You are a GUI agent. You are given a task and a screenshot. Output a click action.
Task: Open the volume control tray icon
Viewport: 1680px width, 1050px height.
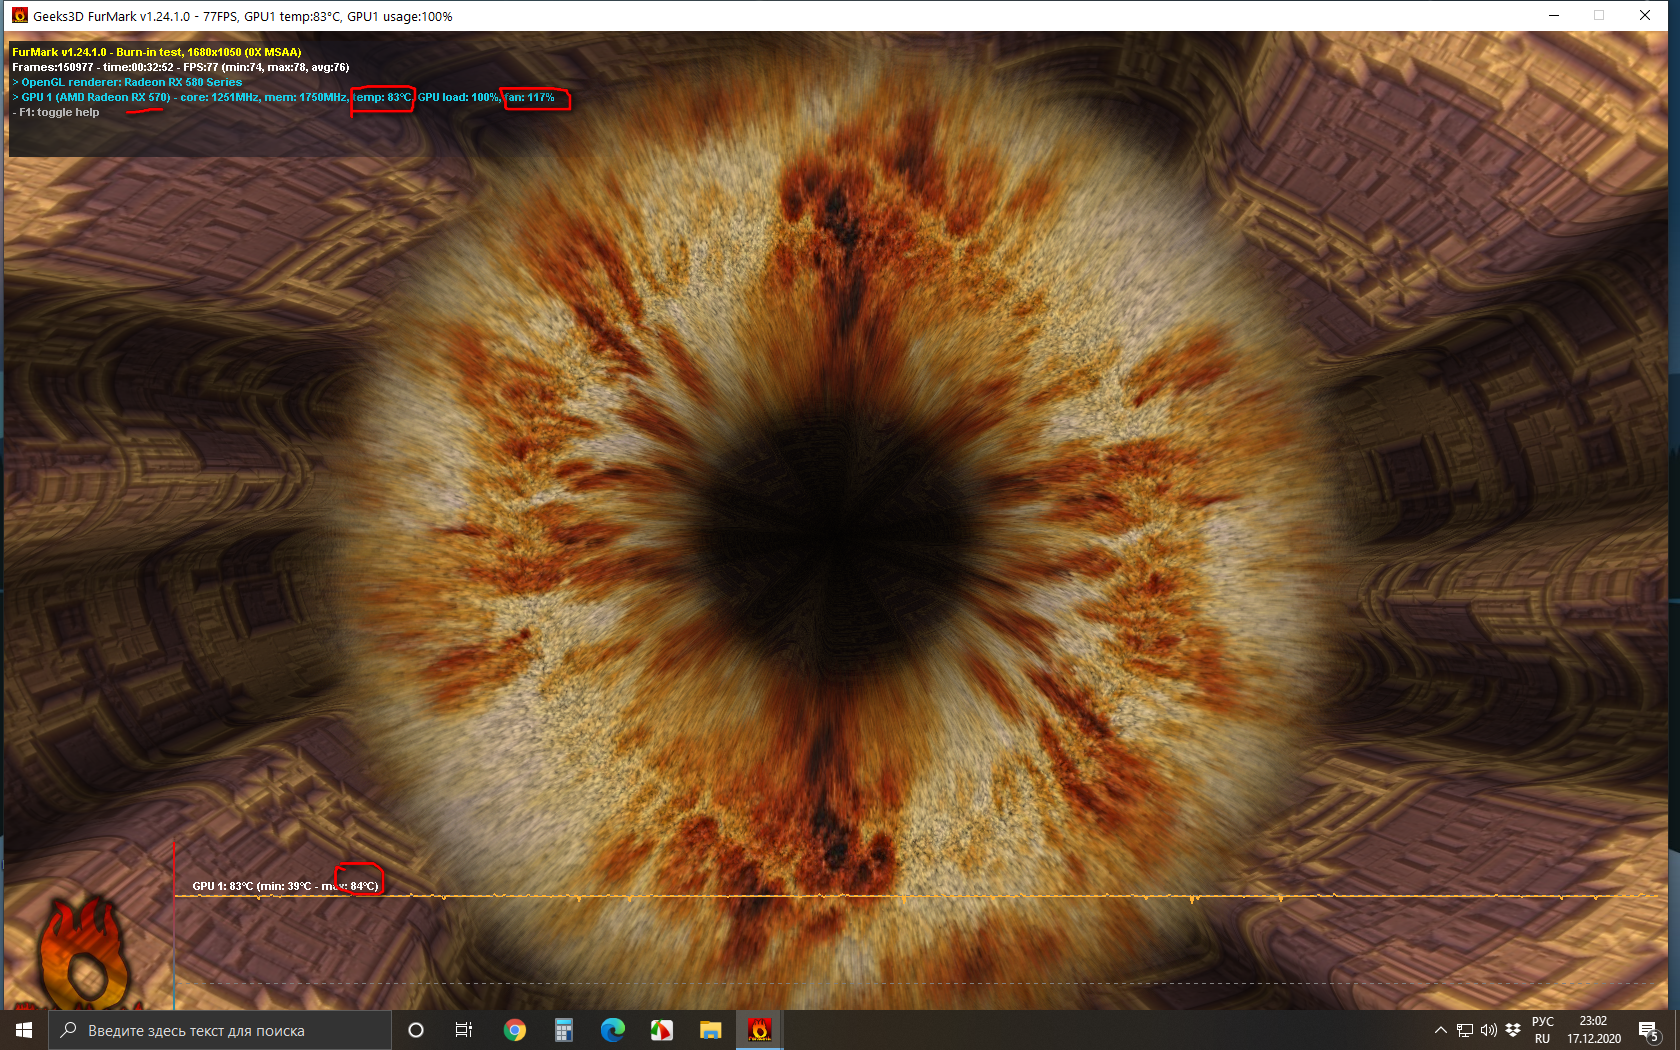pyautogui.click(x=1488, y=1030)
